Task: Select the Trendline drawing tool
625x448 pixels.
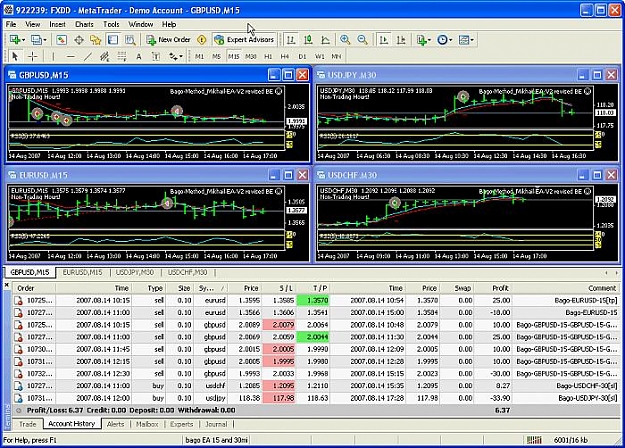Action: 88,56
